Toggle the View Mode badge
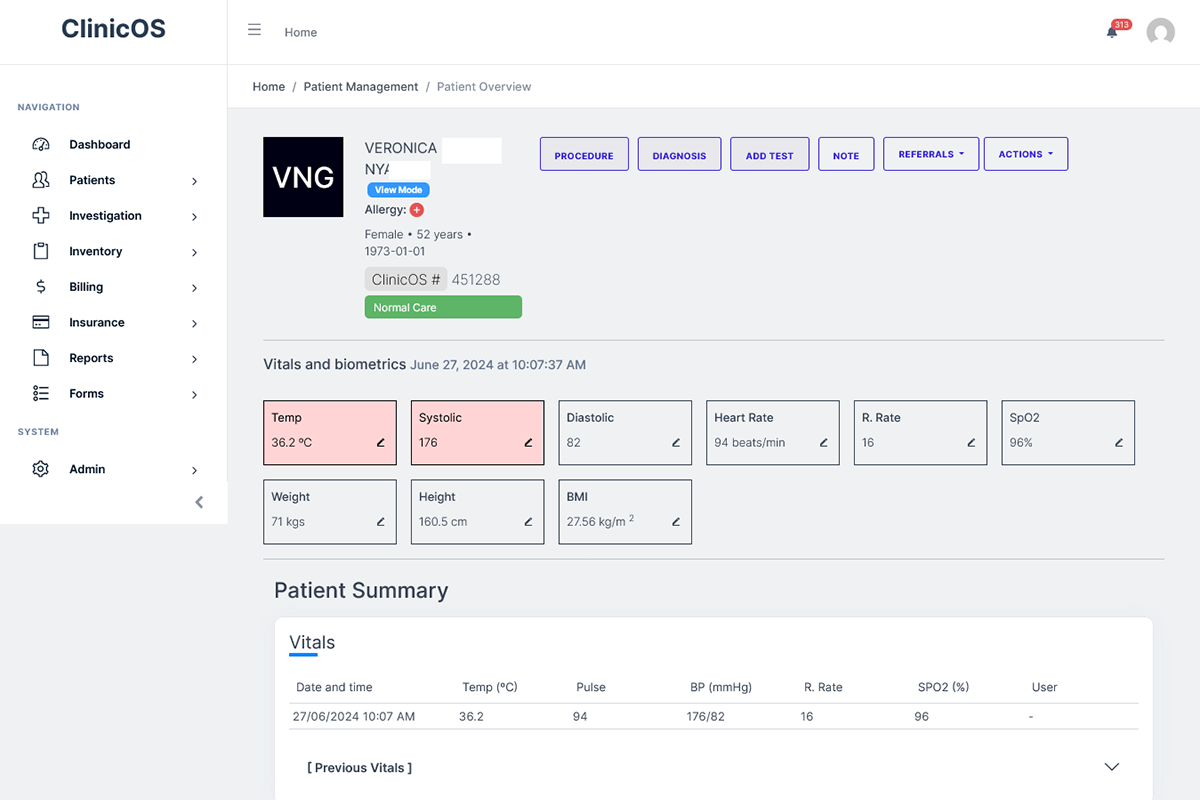 398,190
